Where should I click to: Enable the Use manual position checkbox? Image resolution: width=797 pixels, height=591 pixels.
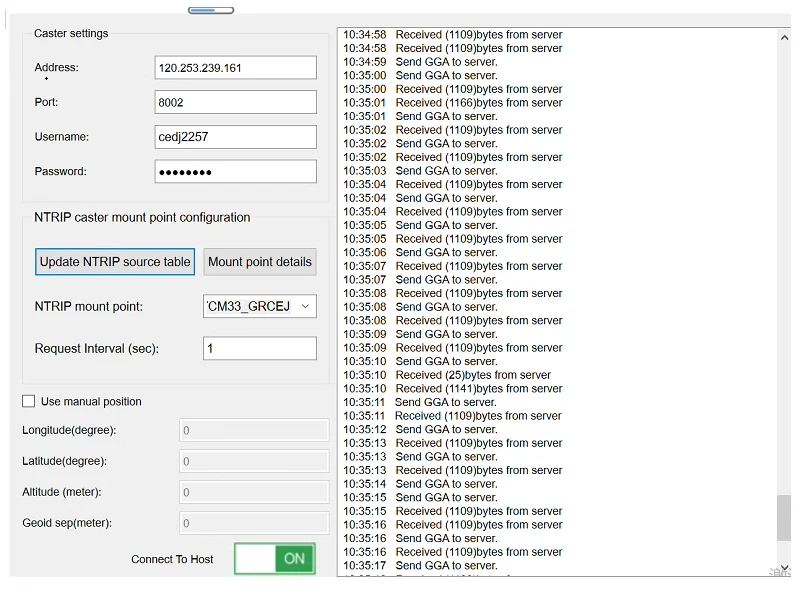29,402
